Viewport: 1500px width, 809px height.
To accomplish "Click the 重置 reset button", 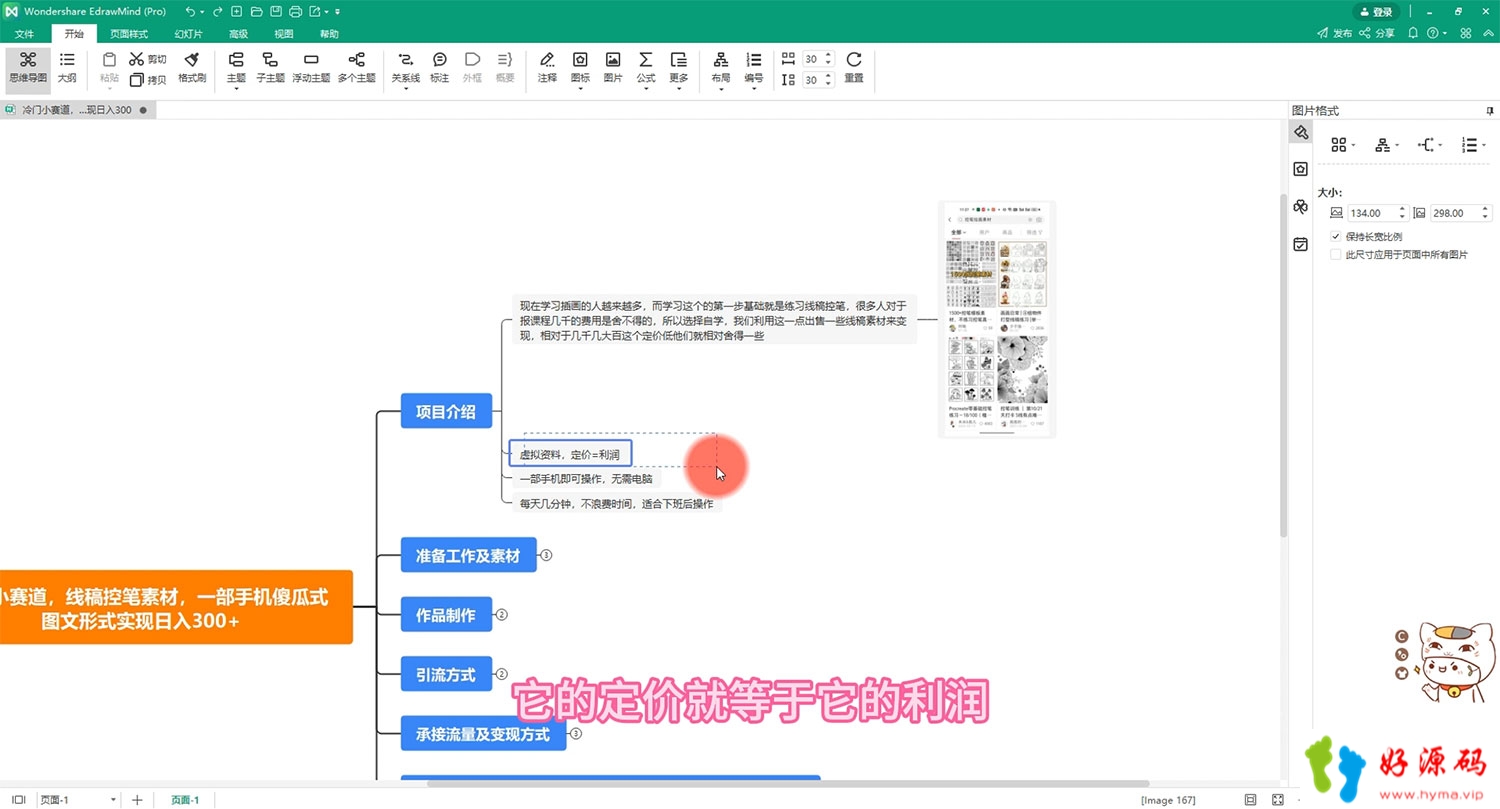I will tap(854, 68).
